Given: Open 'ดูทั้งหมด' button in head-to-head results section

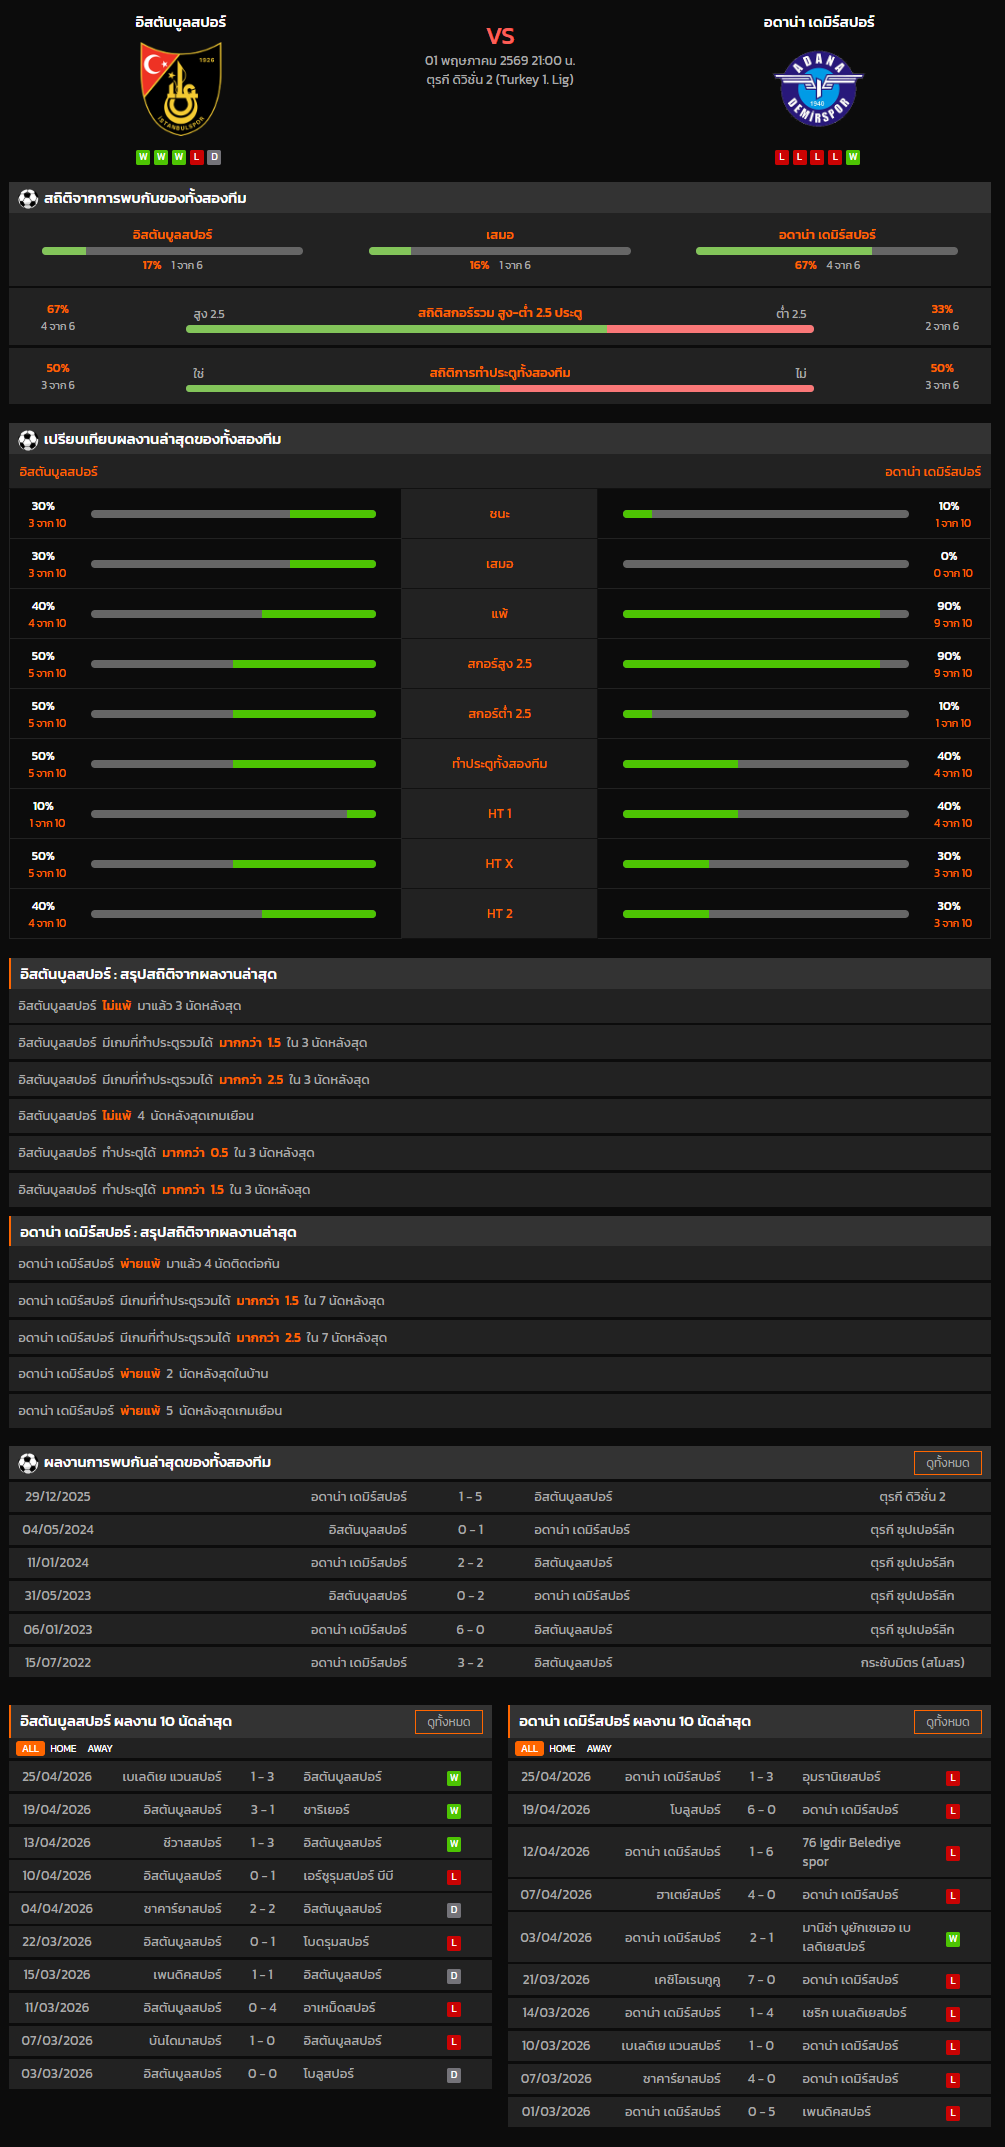Looking at the screenshot, I should (x=948, y=1463).
